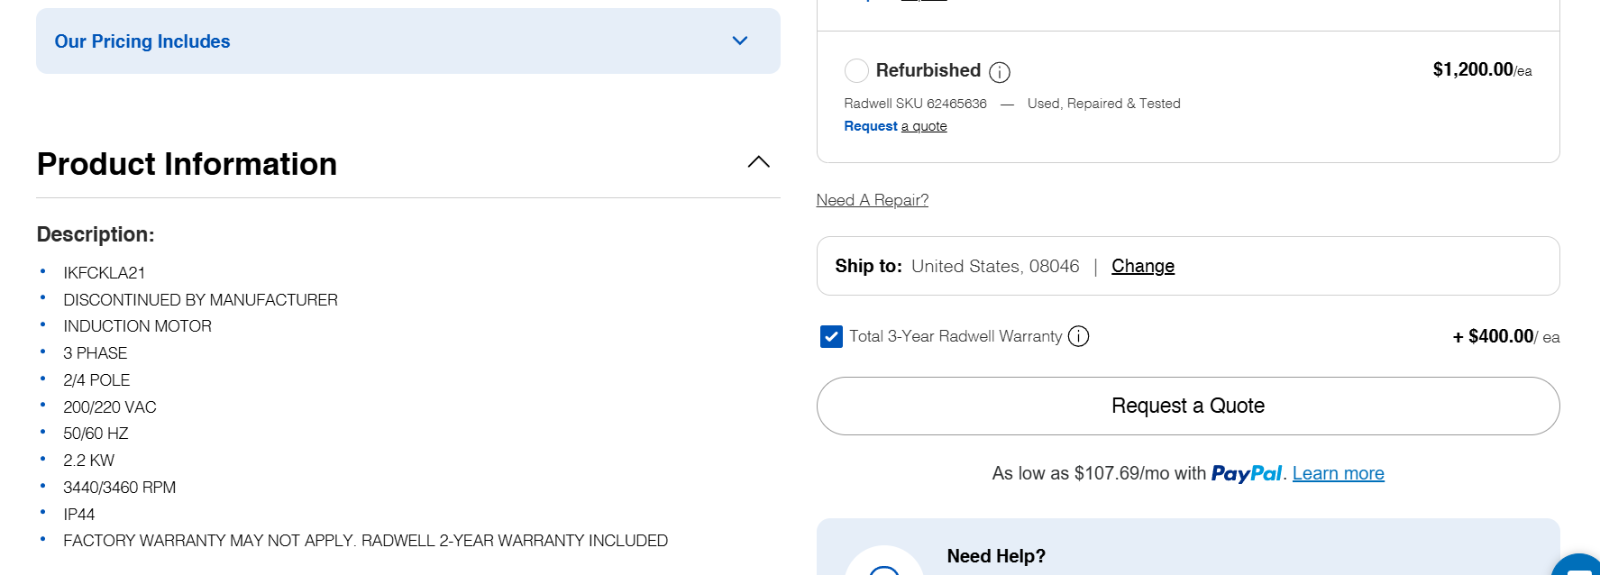Uncheck Total 3-Year Radwell Warranty checkbox
This screenshot has height=575, width=1600.
tap(831, 337)
